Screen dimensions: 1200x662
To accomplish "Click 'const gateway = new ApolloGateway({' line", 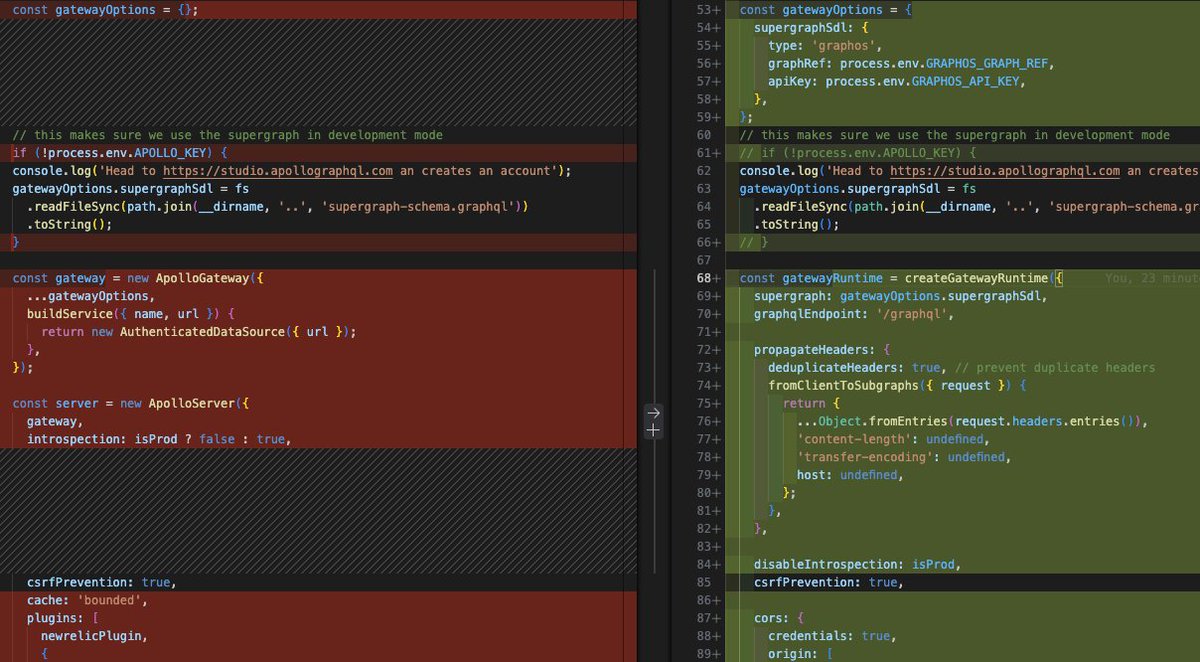I will [x=137, y=278].
